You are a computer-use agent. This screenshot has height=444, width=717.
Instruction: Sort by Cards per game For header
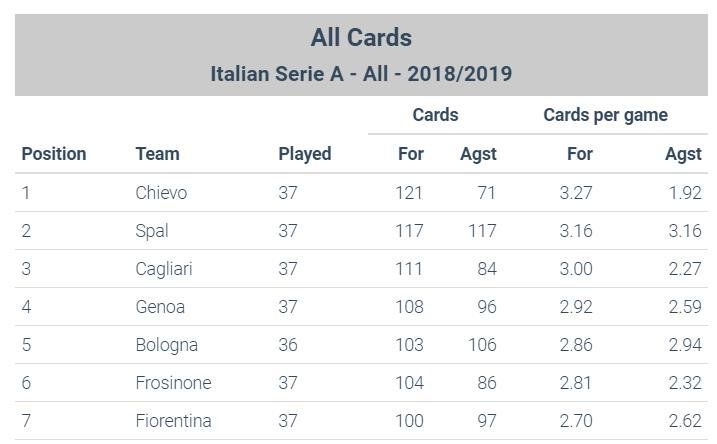click(579, 154)
